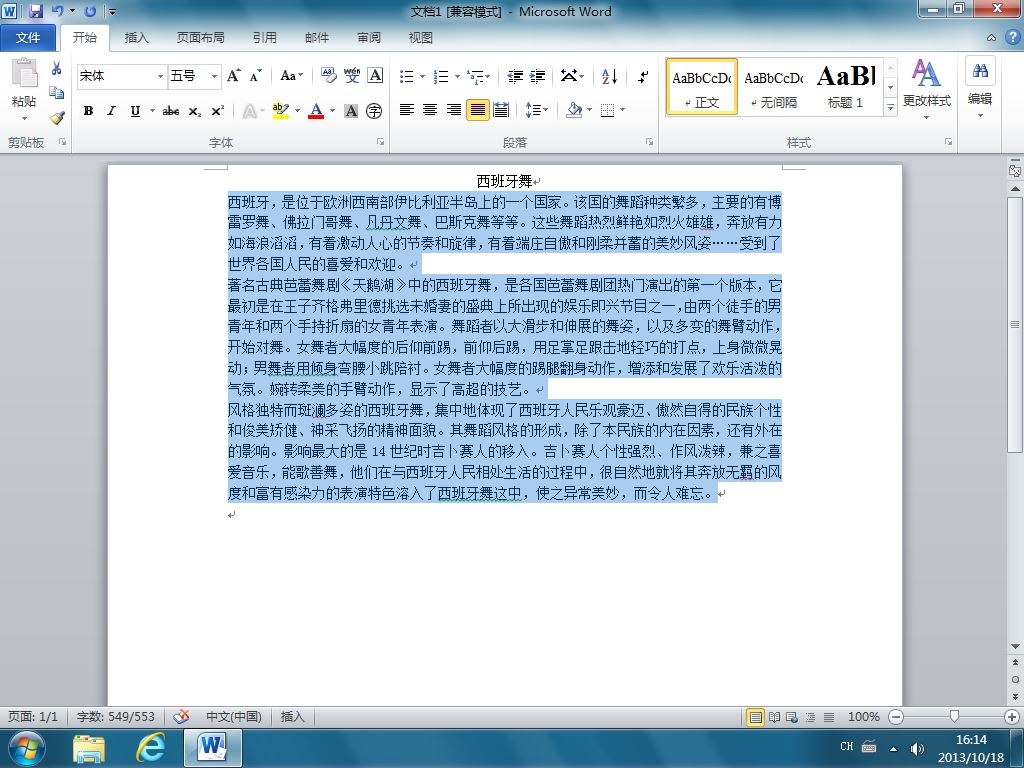Viewport: 1024px width, 768px height.
Task: Switch to Full Screen Reading view
Action: tap(775, 717)
